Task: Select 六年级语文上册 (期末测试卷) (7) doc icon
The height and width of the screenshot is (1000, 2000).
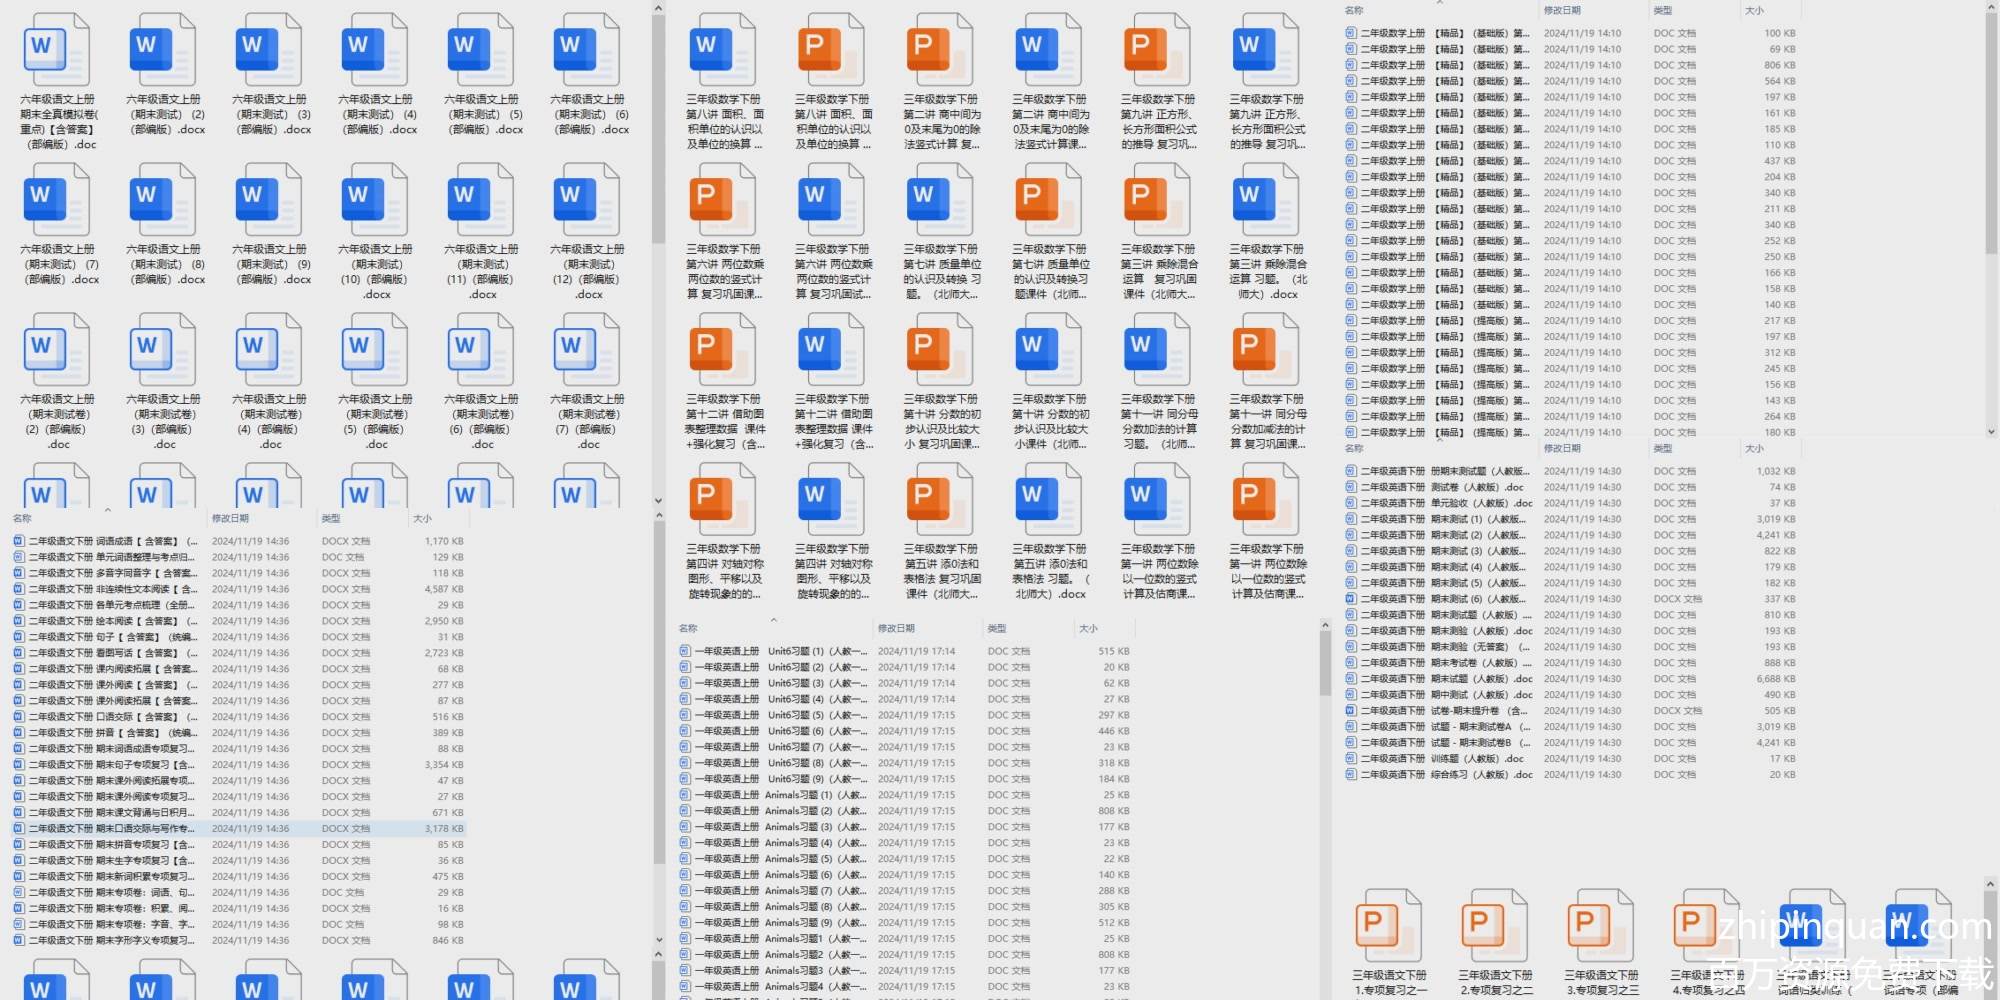Action: [587, 350]
